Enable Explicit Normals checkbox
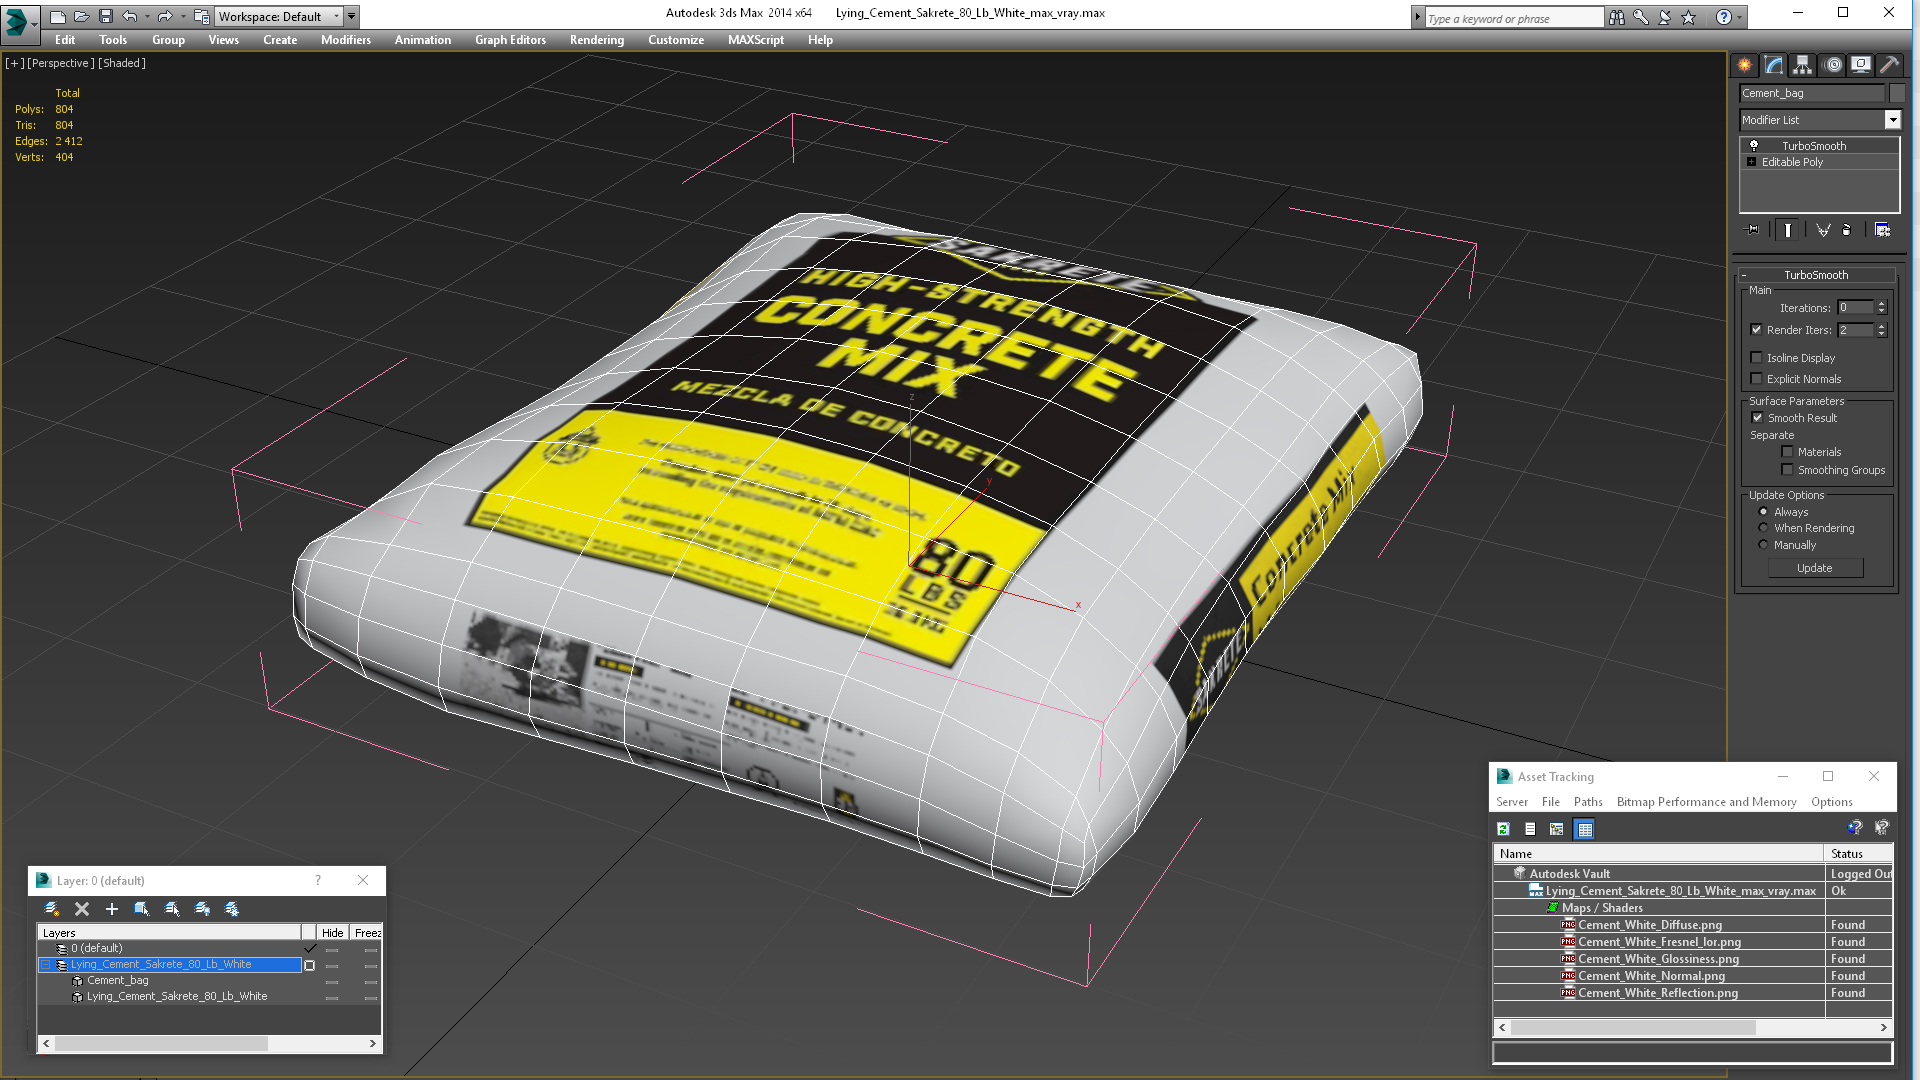 click(1757, 379)
